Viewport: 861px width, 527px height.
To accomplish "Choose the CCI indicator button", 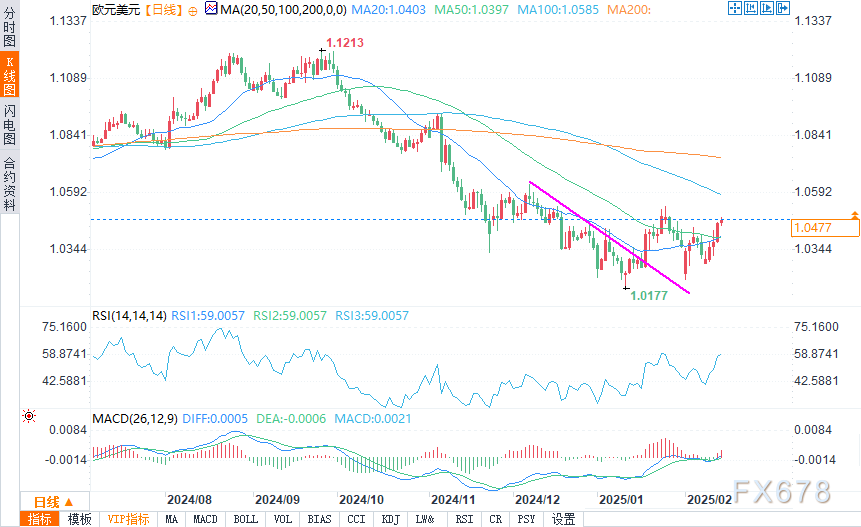I will point(356,519).
